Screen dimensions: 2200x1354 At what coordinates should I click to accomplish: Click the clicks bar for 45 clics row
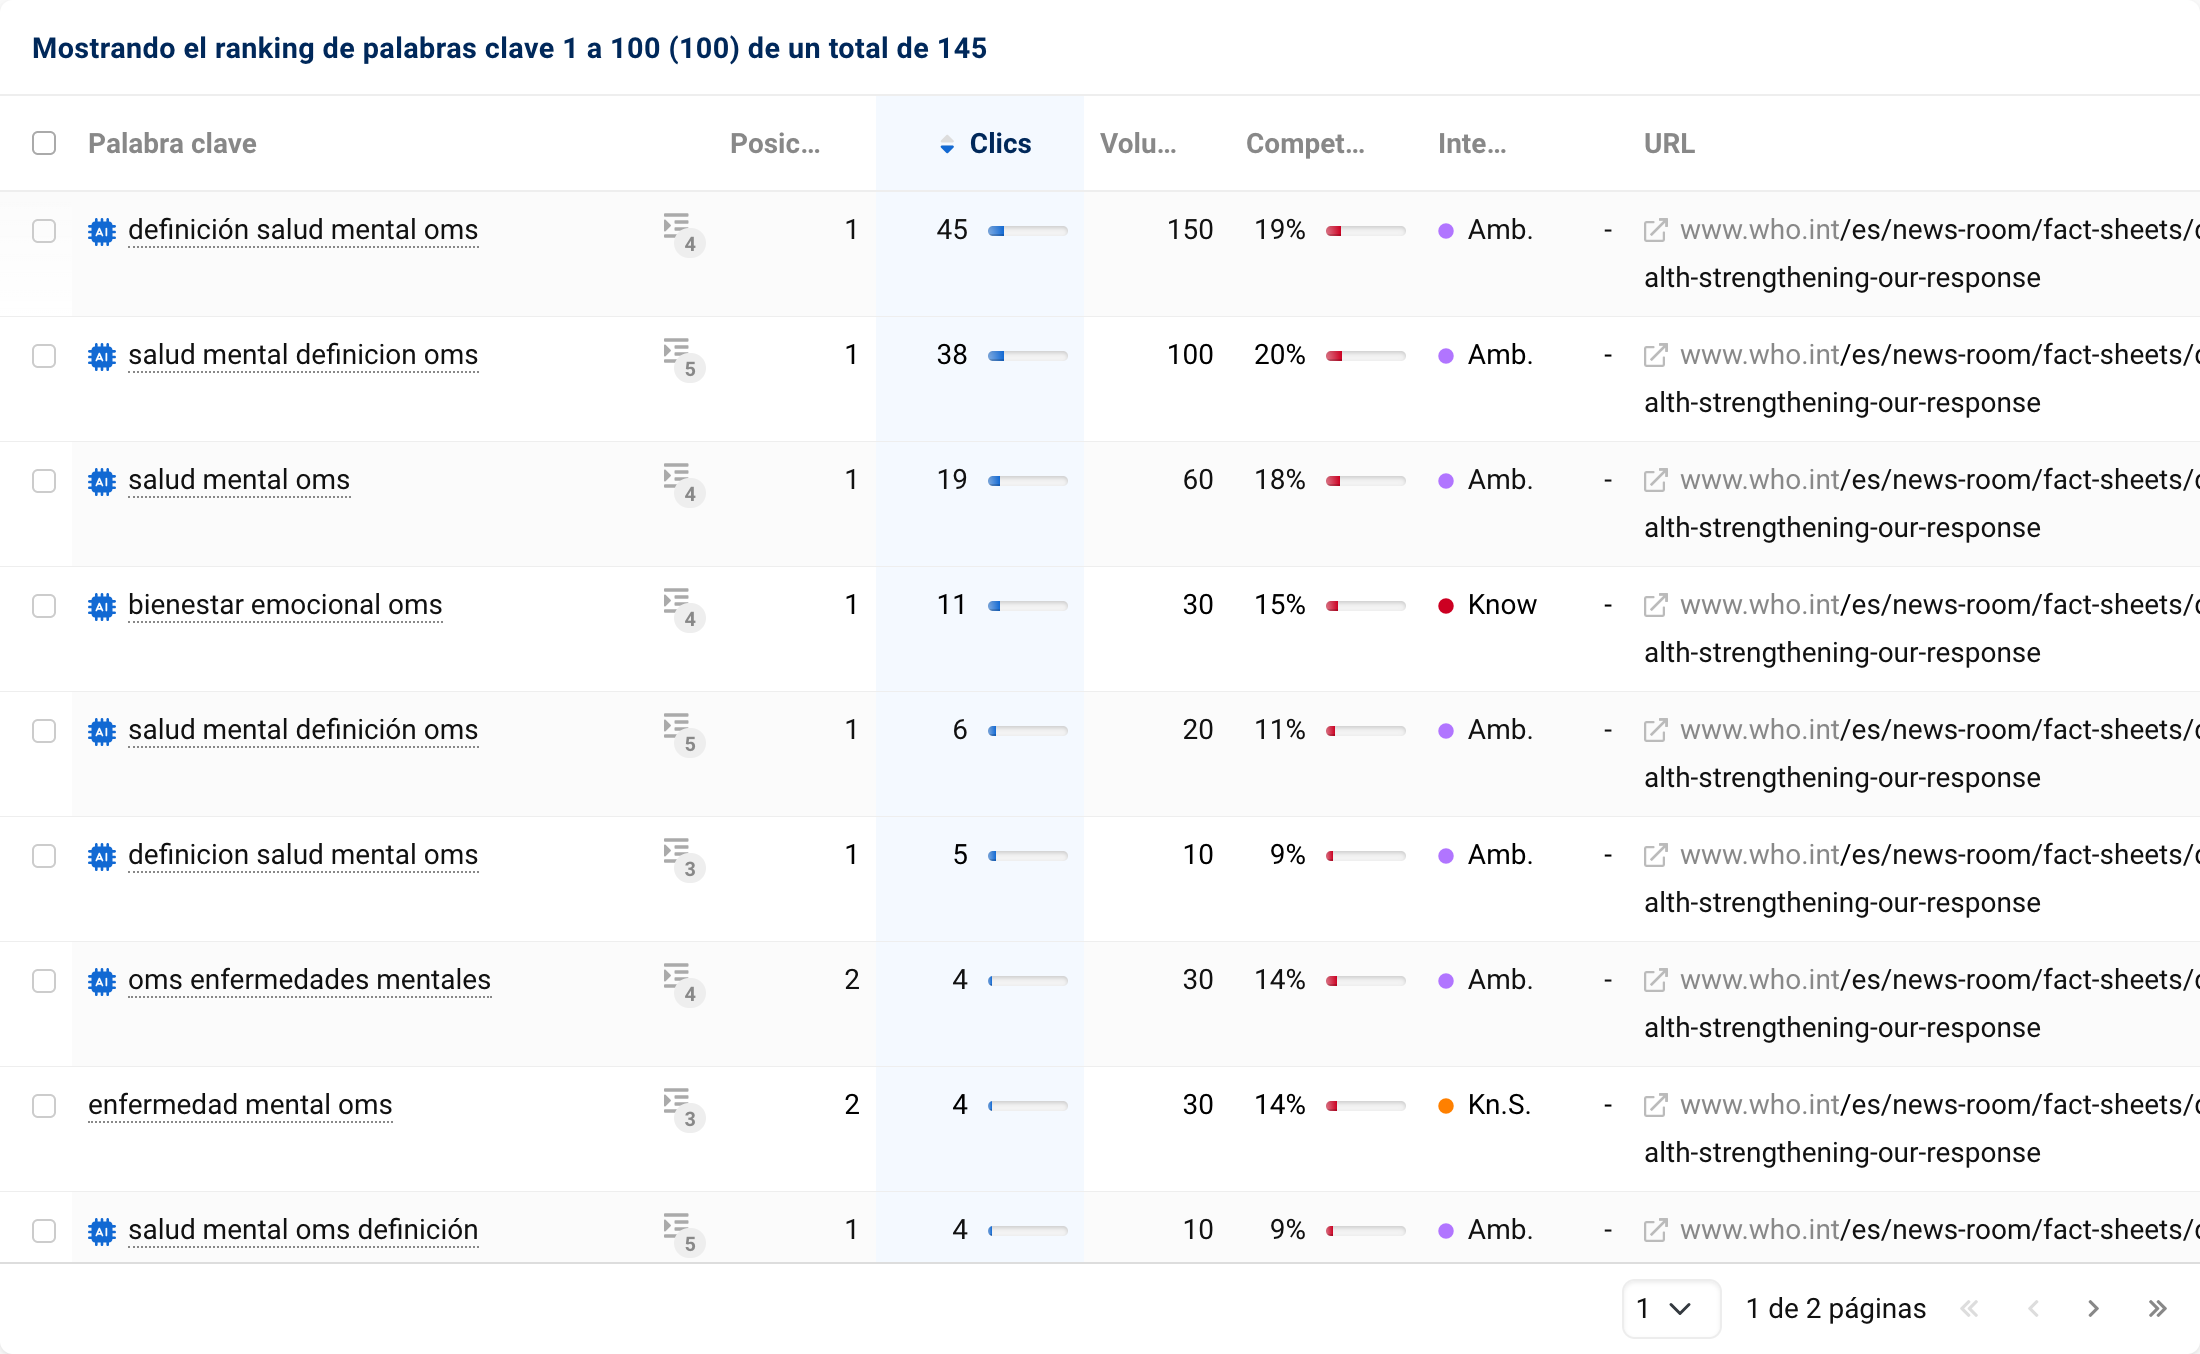click(x=1027, y=231)
